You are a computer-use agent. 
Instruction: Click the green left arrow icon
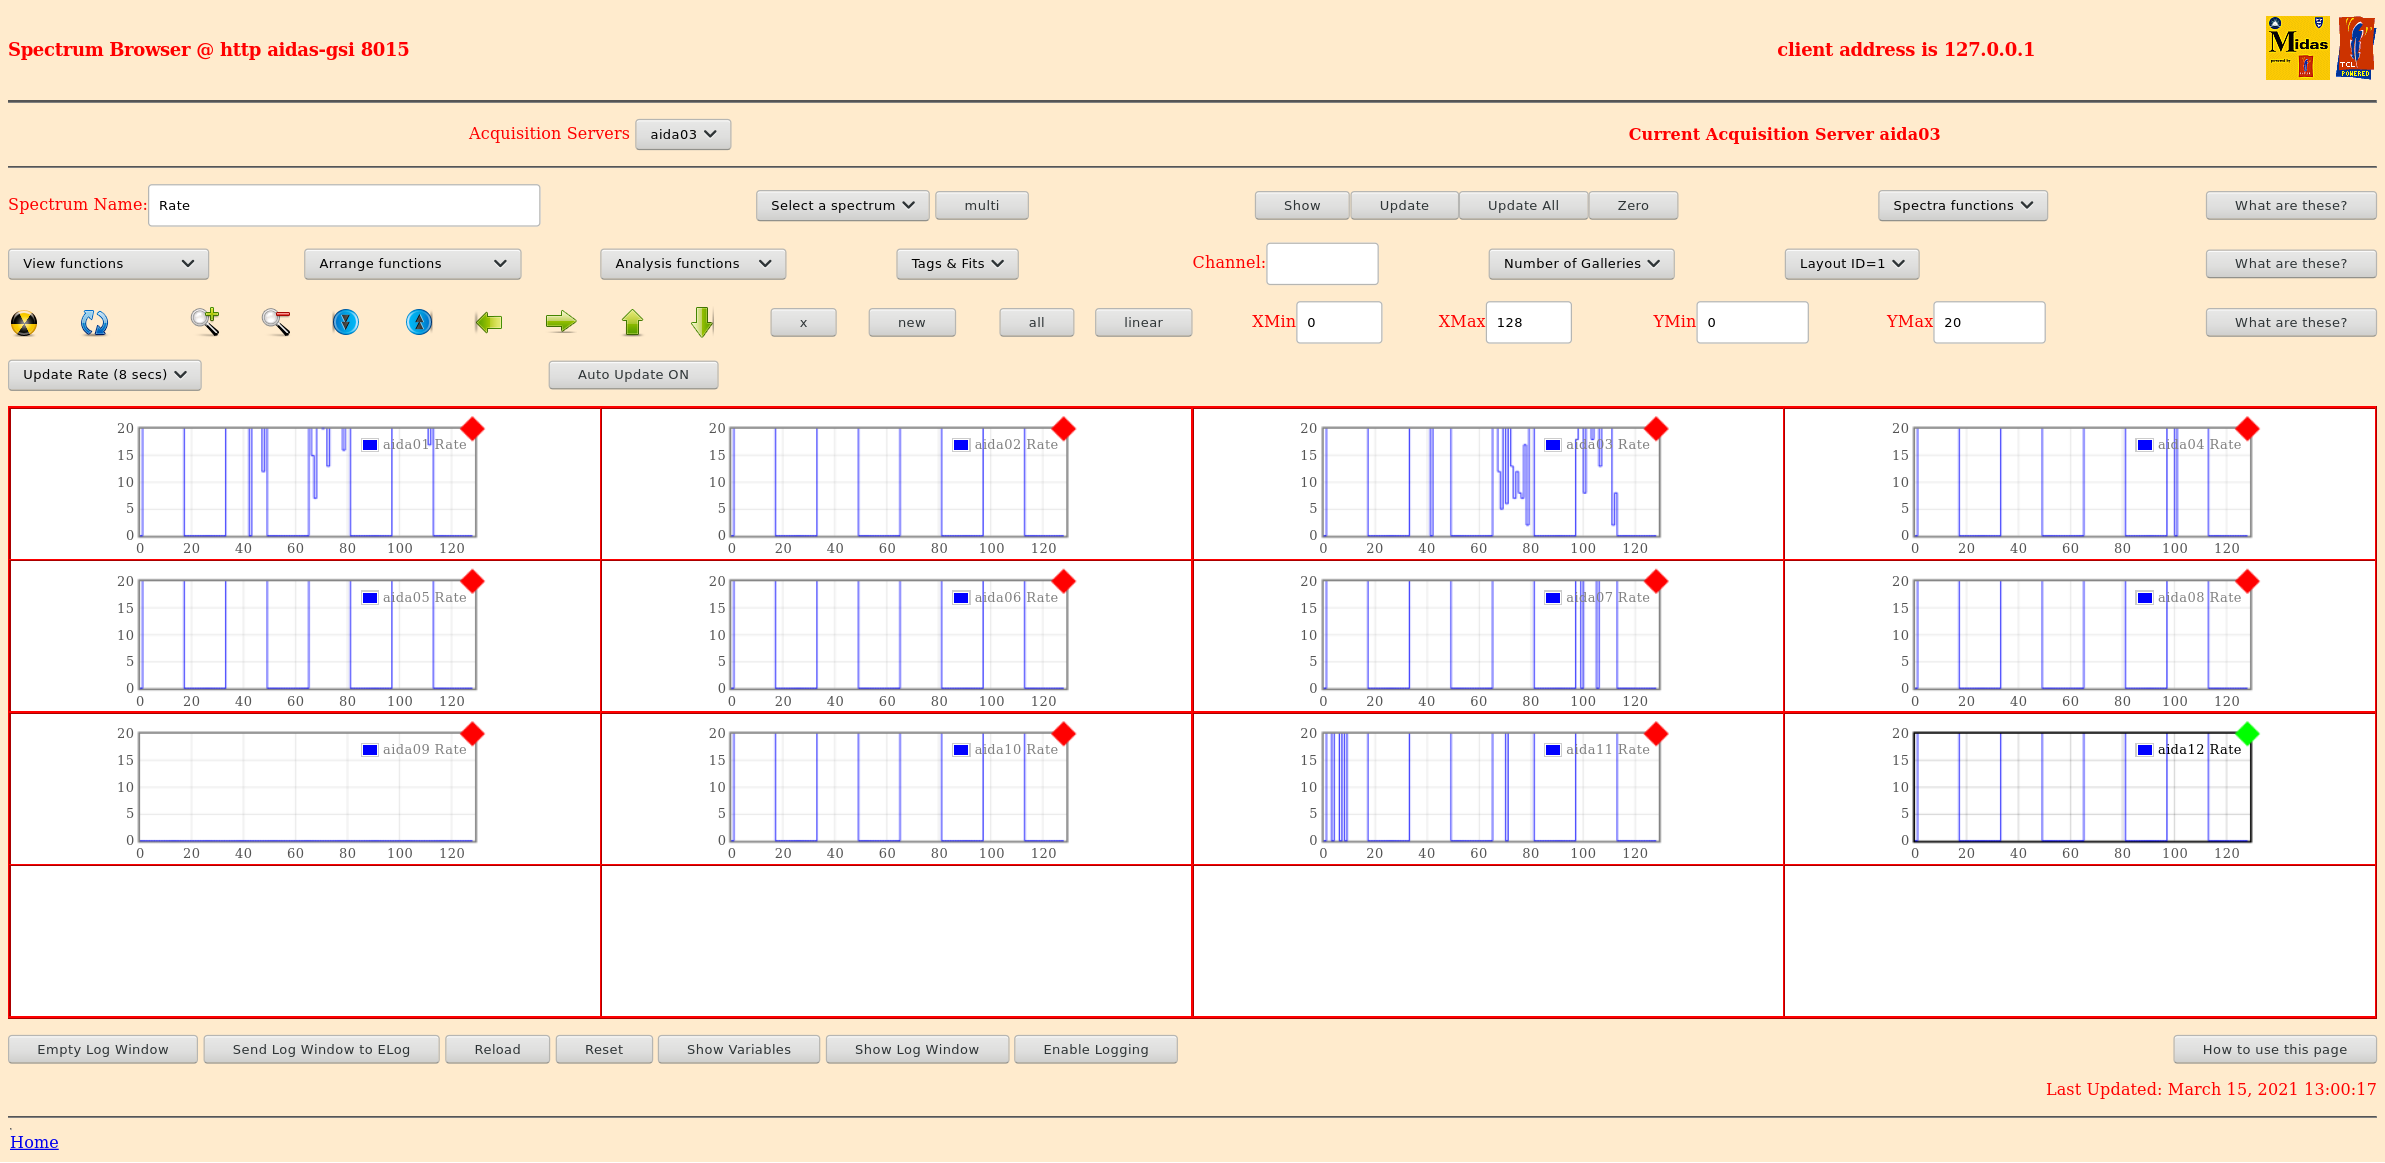(489, 322)
